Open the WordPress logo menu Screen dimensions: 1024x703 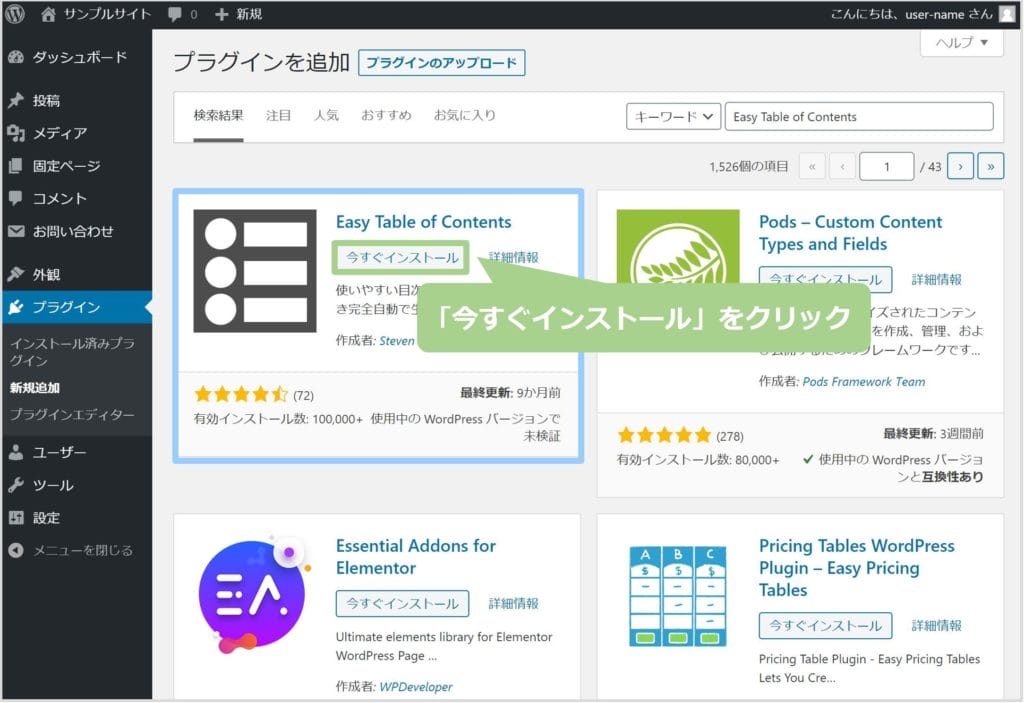(15, 14)
